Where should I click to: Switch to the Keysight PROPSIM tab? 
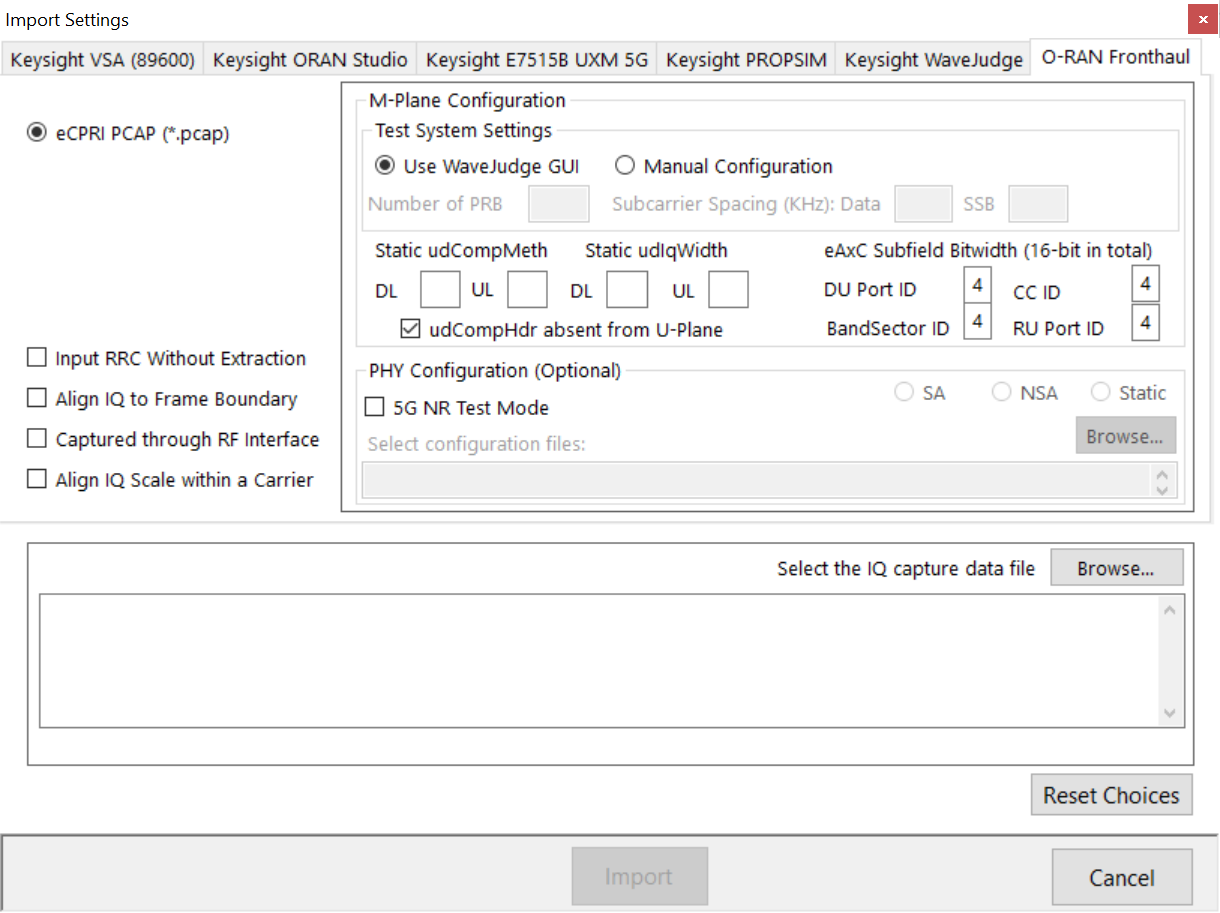pyautogui.click(x=746, y=60)
